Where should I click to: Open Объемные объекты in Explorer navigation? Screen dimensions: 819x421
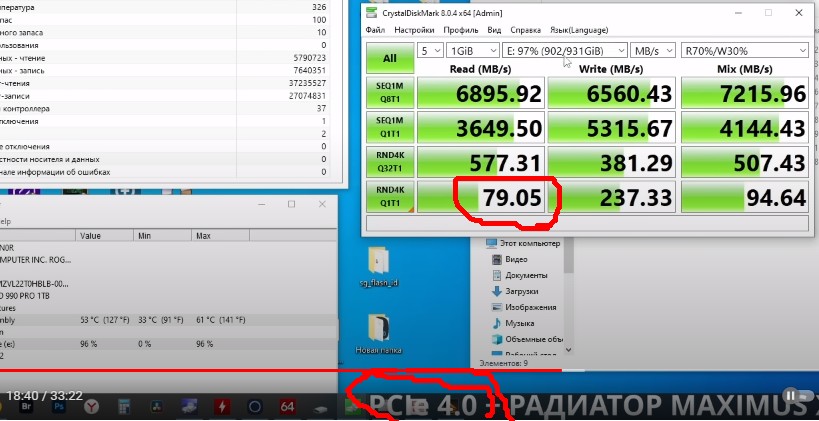(527, 339)
